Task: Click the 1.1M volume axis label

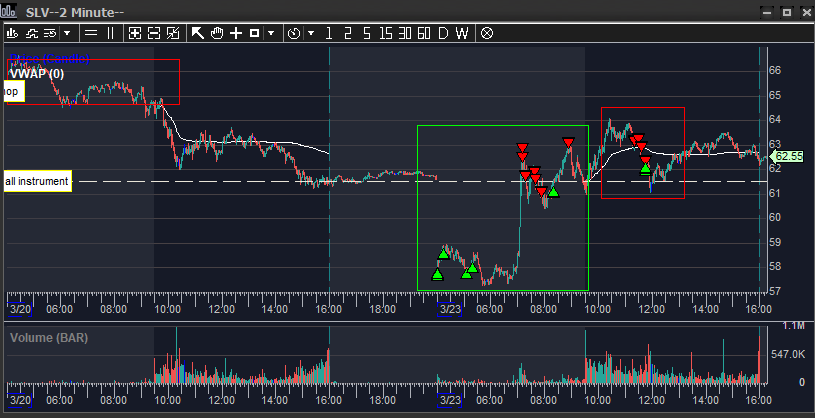Action: click(794, 326)
